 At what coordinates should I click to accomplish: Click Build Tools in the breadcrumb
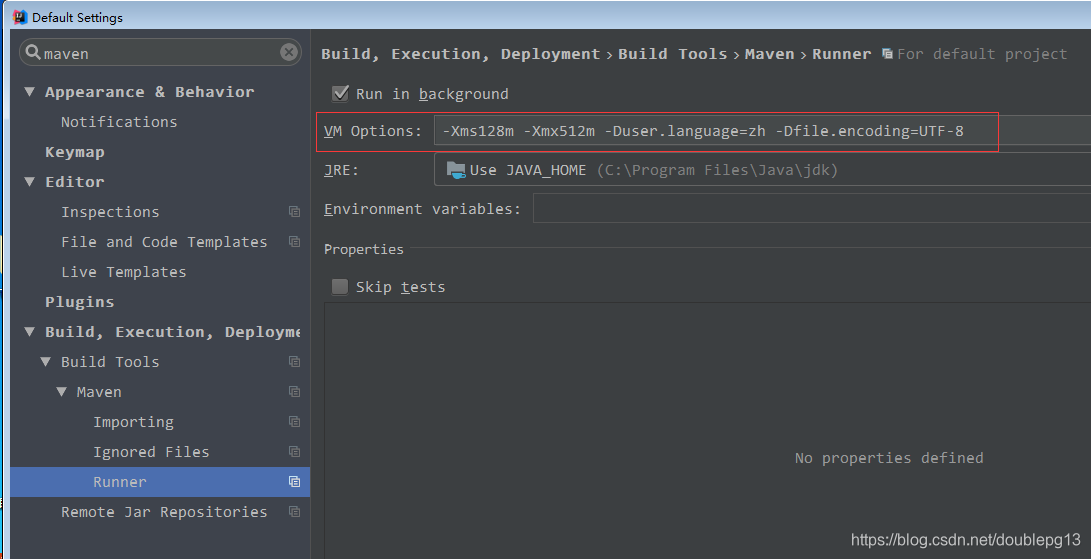(672, 54)
